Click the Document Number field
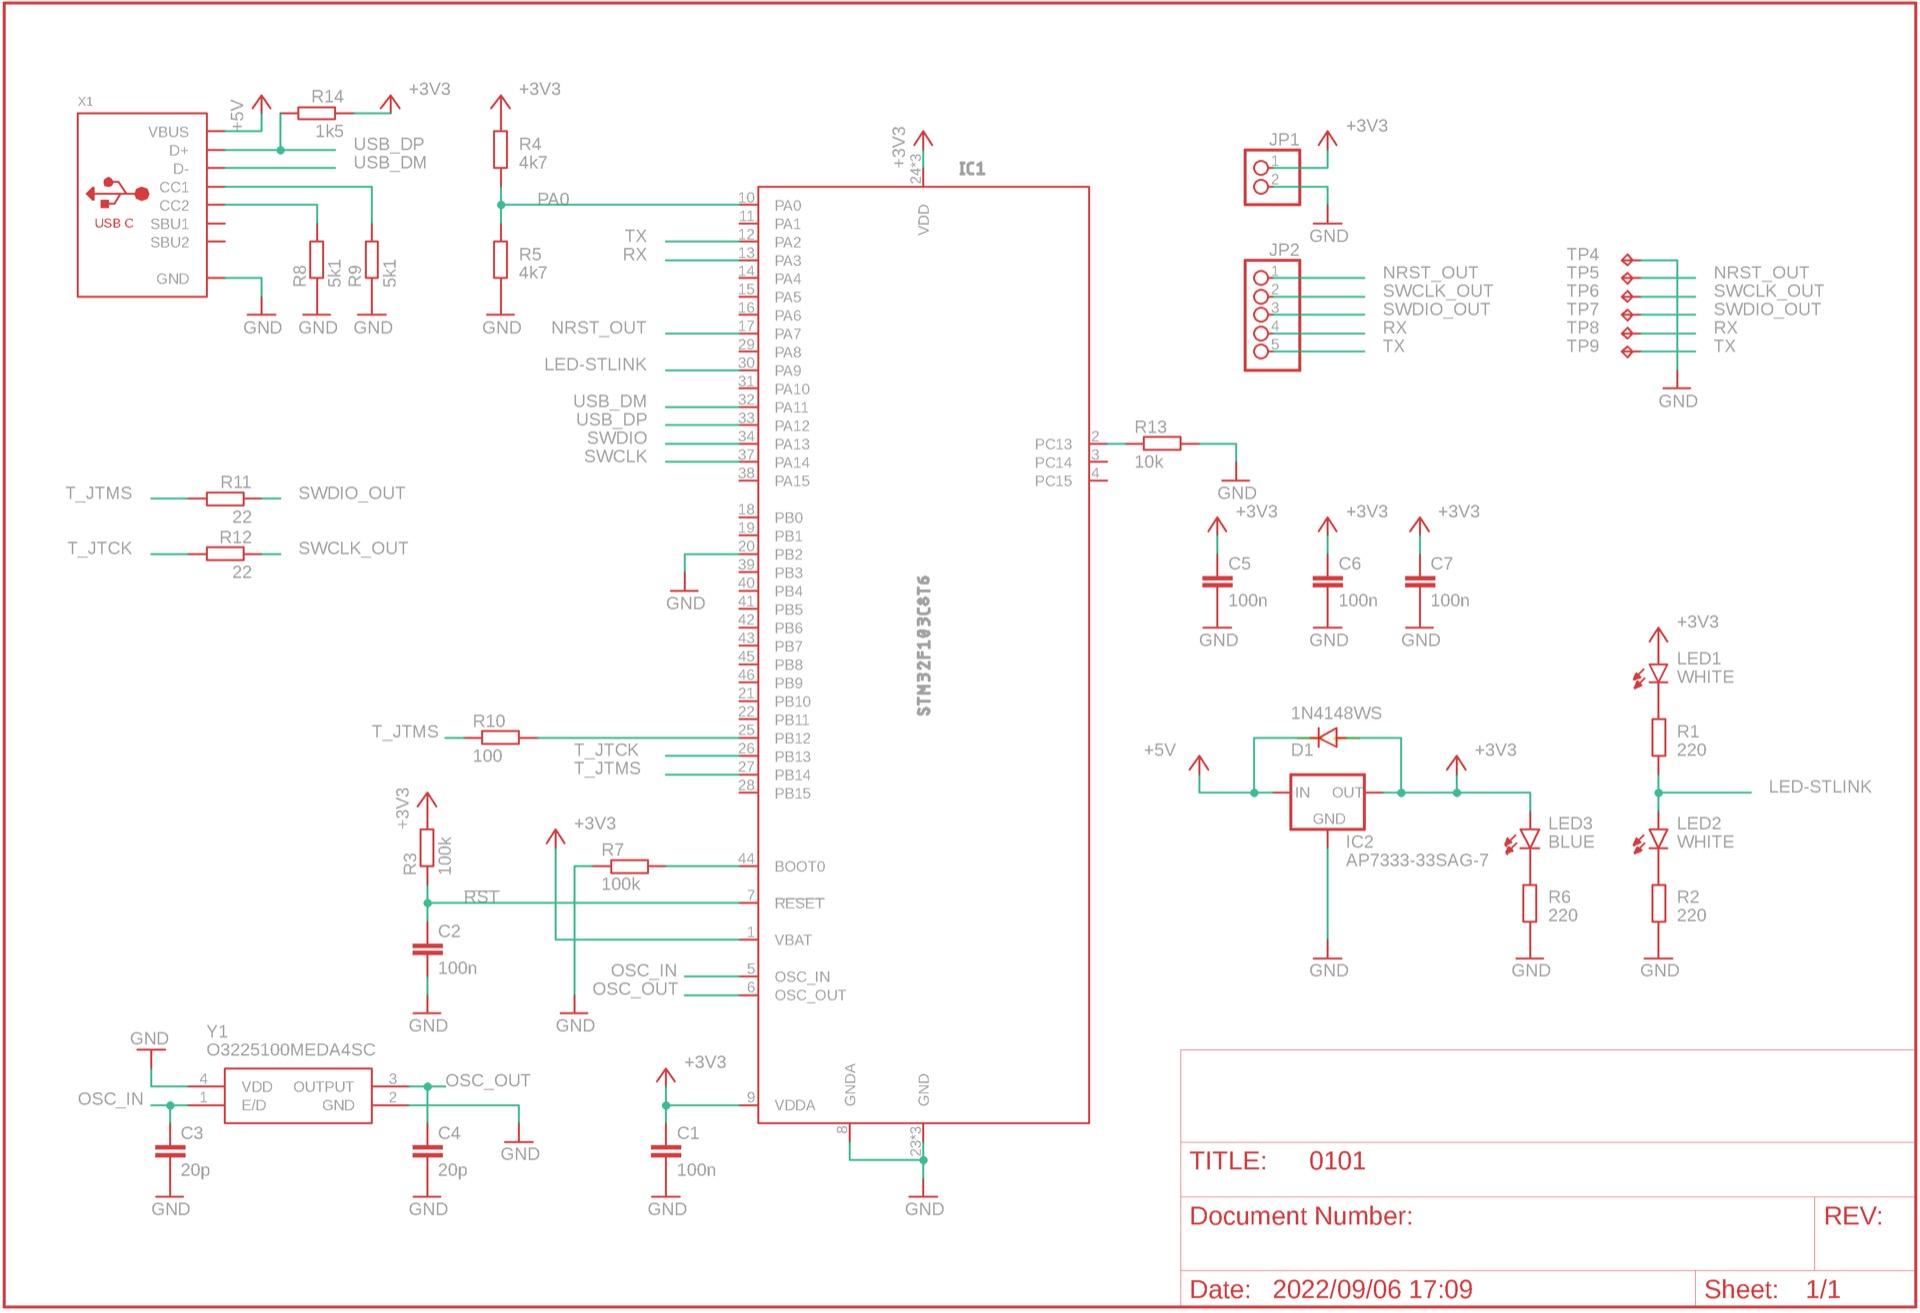1920x1313 pixels. click(x=1300, y=1216)
